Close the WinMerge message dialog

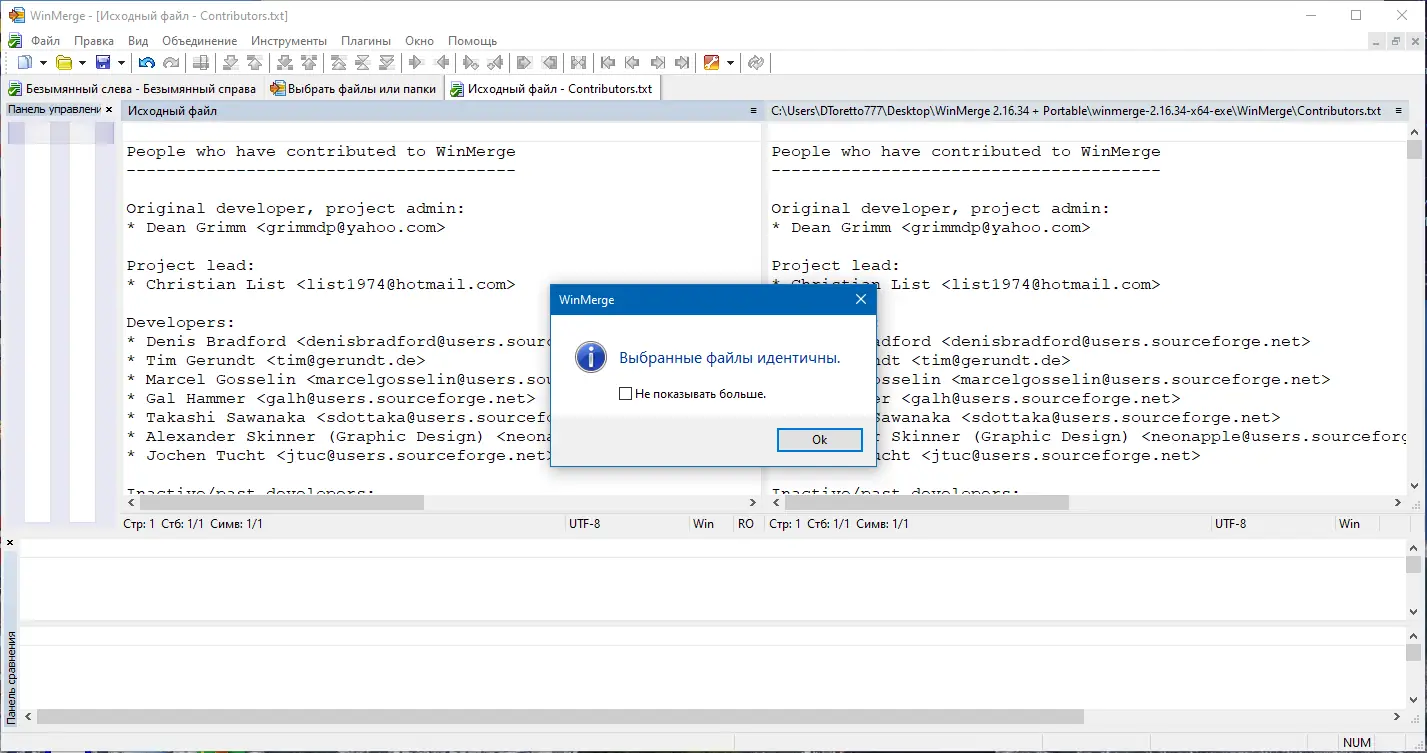(861, 299)
